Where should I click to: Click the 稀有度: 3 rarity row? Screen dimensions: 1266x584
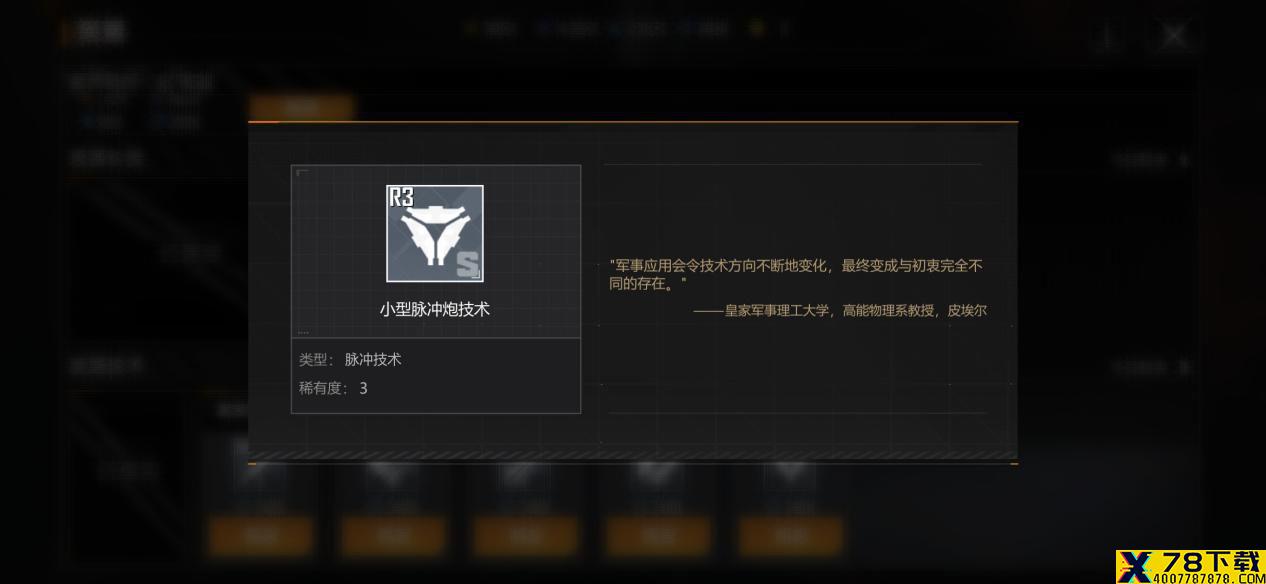(333, 388)
